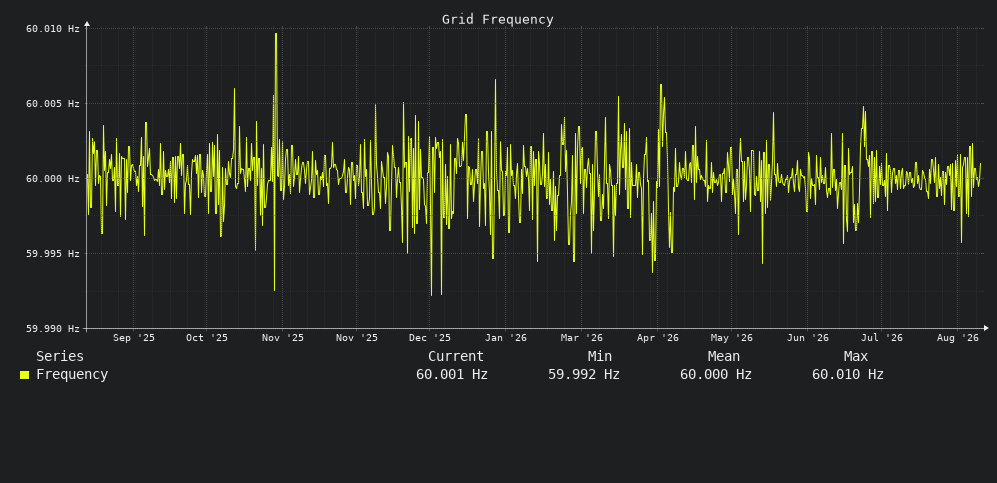The height and width of the screenshot is (483, 997).
Task: Click the top y-axis label 60.010 Hz
Action: 53,29
